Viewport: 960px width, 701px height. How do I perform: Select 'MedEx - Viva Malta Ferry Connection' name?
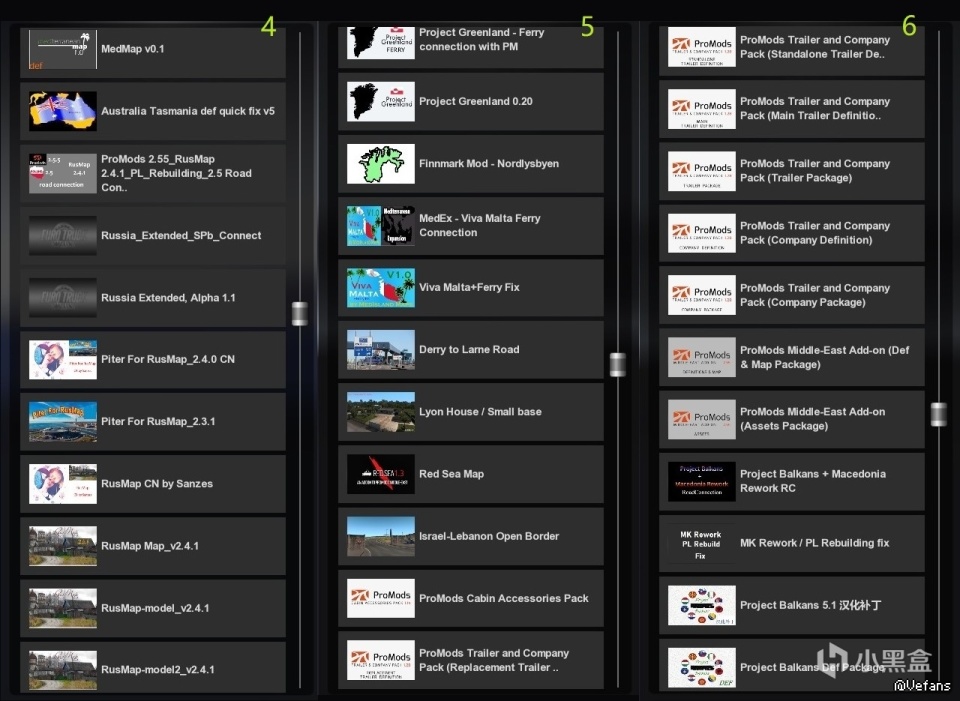479,225
